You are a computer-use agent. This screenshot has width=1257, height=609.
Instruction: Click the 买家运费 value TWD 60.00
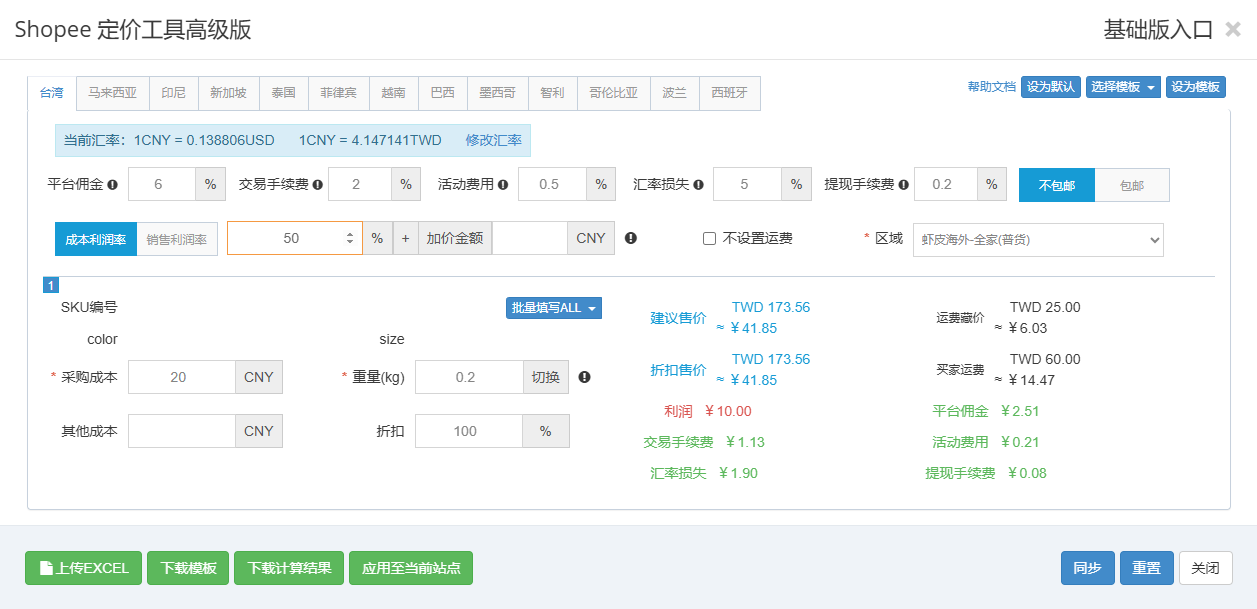(1045, 360)
